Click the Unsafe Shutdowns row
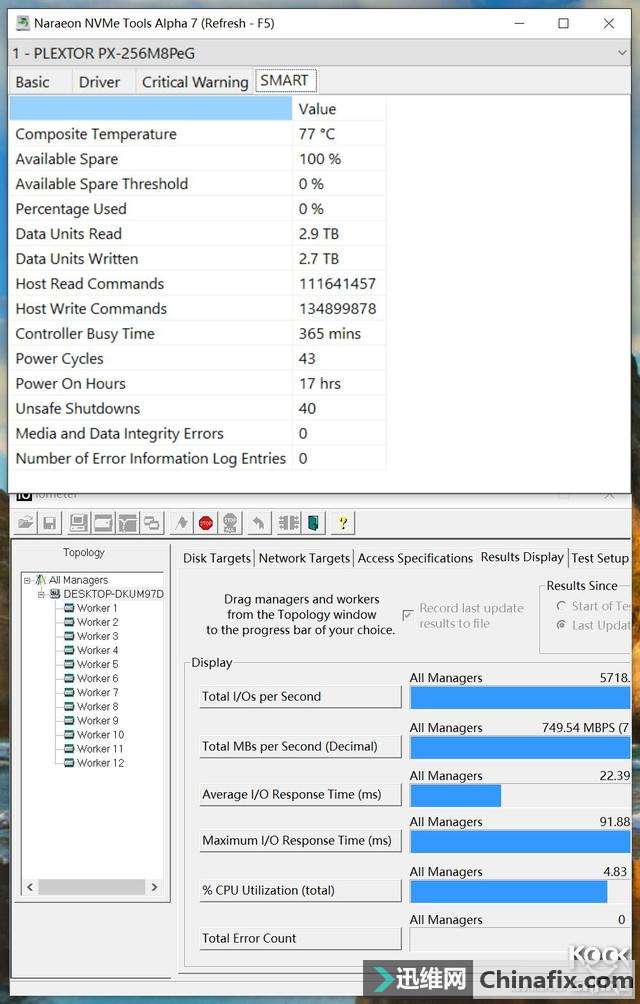 pyautogui.click(x=198, y=409)
